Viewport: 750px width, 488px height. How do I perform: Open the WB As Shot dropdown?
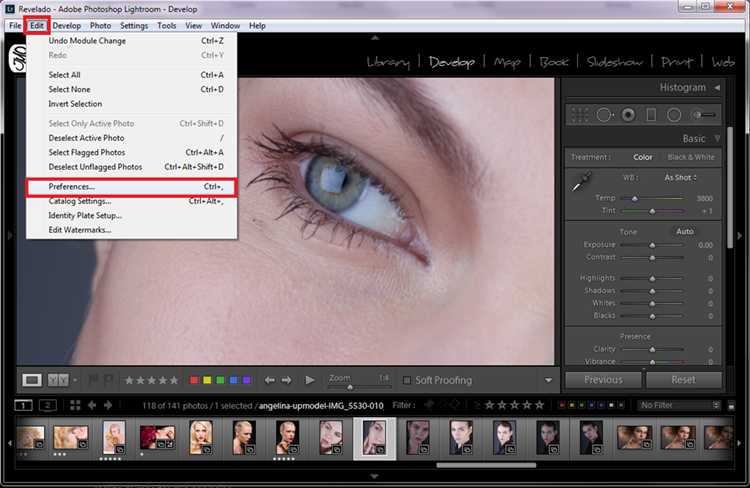tap(680, 177)
